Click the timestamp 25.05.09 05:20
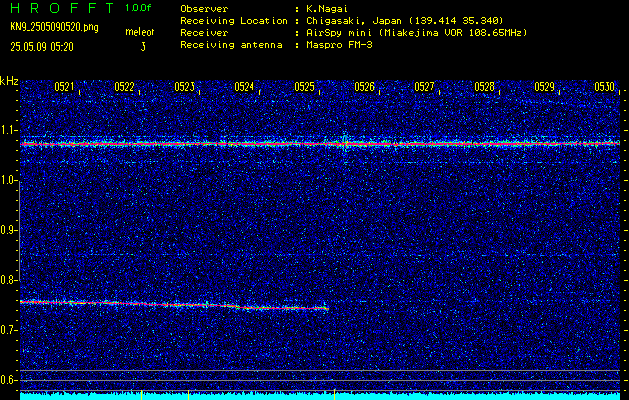Viewport: 629px width, 400px height. pyautogui.click(x=42, y=47)
